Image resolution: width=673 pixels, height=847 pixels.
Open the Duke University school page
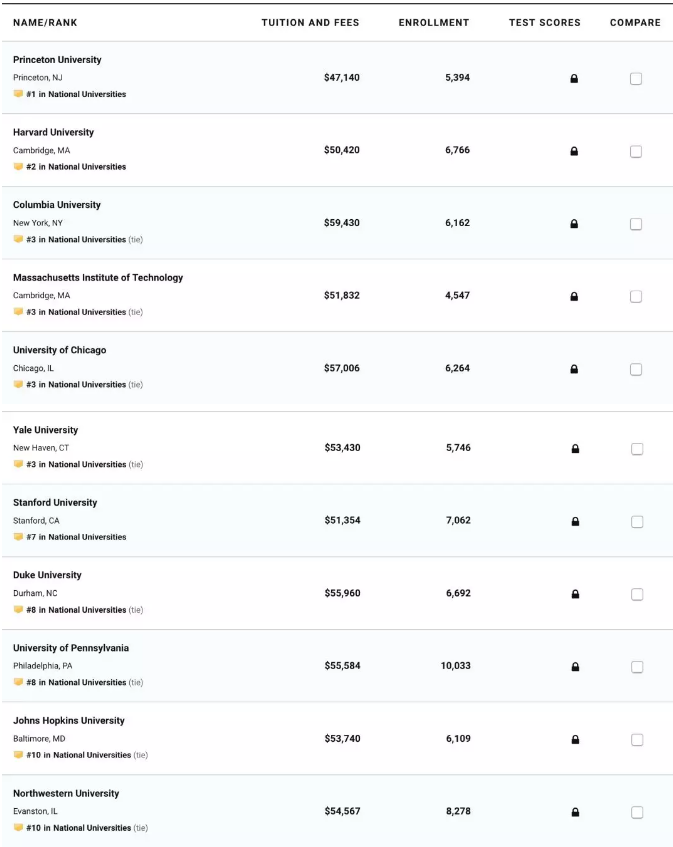tap(47, 575)
